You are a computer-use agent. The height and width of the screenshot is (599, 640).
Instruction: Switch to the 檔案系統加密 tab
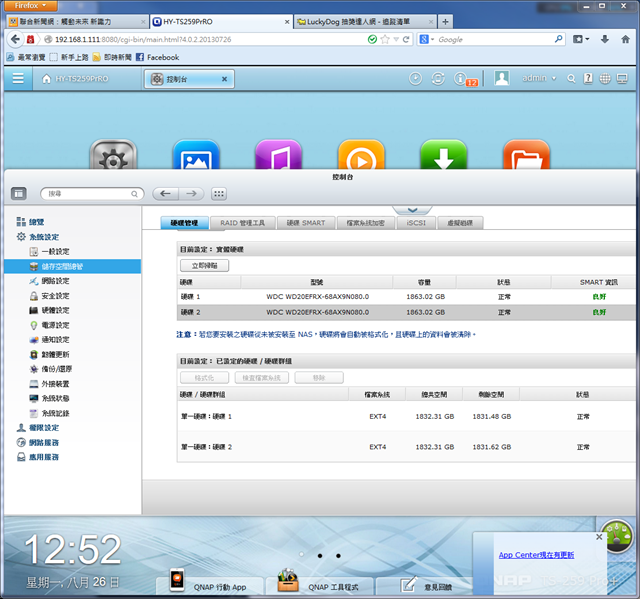click(x=366, y=223)
